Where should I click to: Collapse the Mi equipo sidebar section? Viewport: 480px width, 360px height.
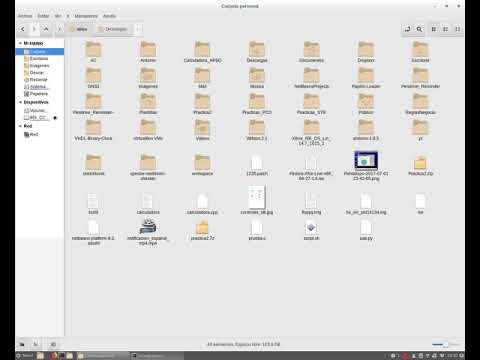20,43
